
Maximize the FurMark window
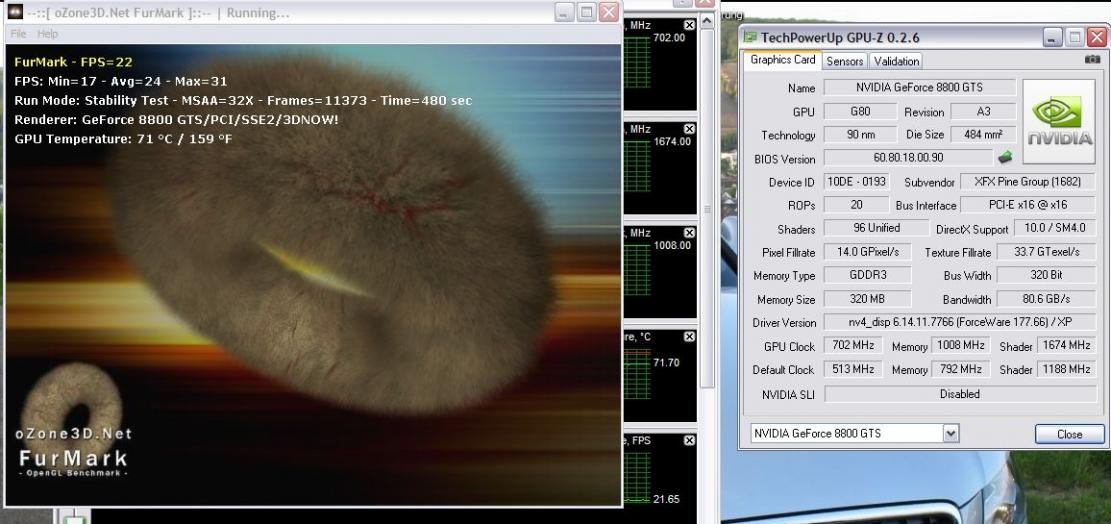(x=587, y=12)
